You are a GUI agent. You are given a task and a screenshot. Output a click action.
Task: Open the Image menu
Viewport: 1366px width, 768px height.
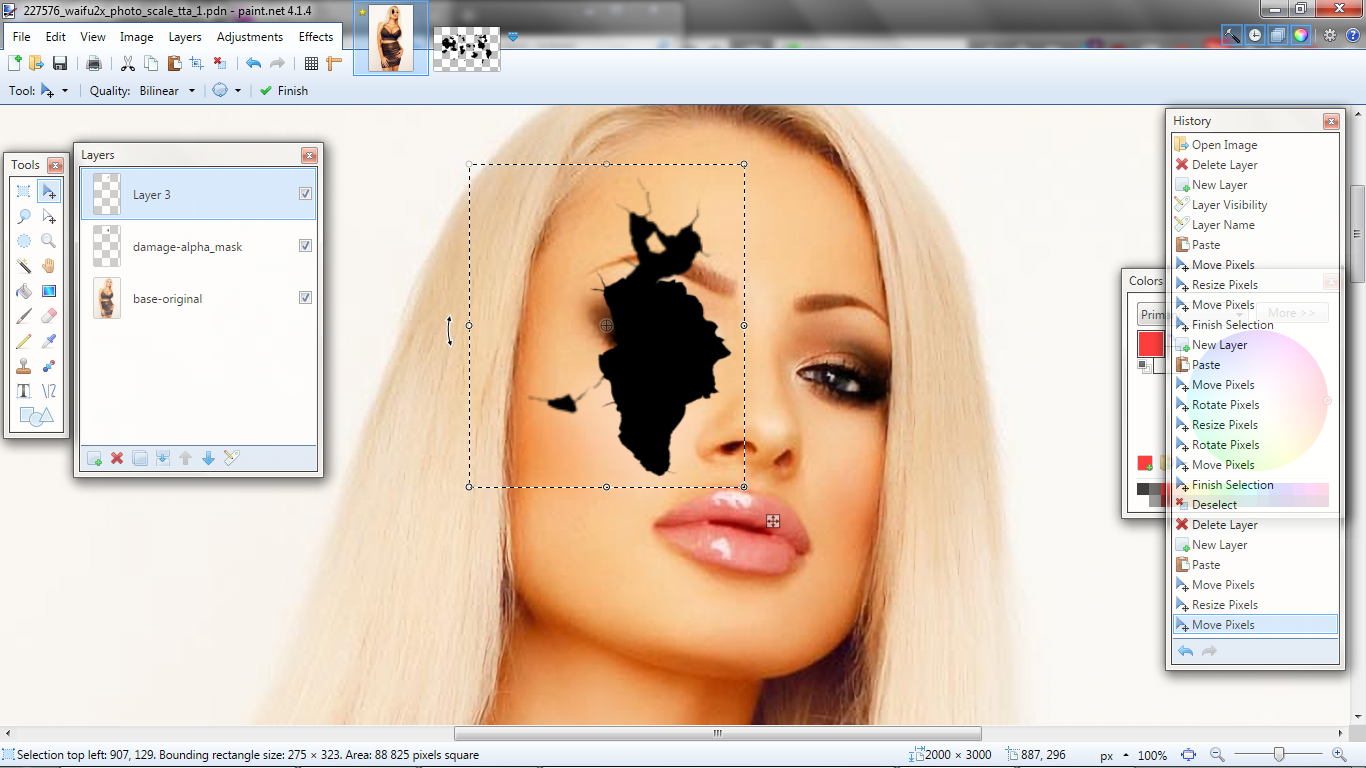(137, 37)
